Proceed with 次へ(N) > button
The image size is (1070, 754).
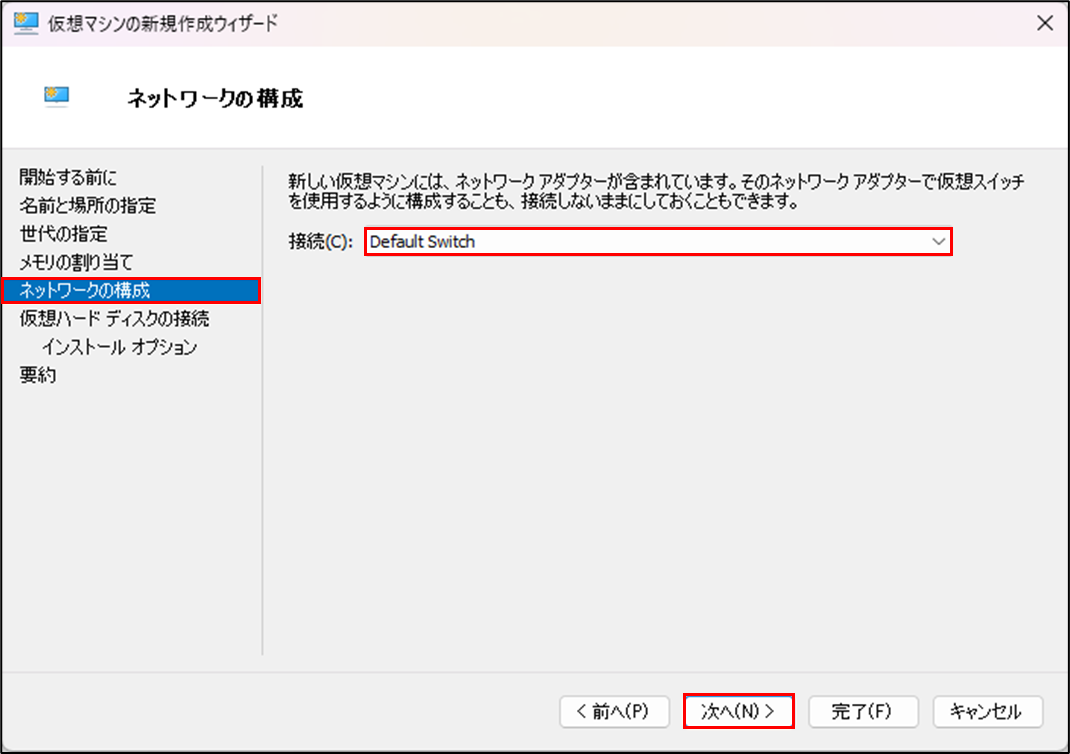738,712
